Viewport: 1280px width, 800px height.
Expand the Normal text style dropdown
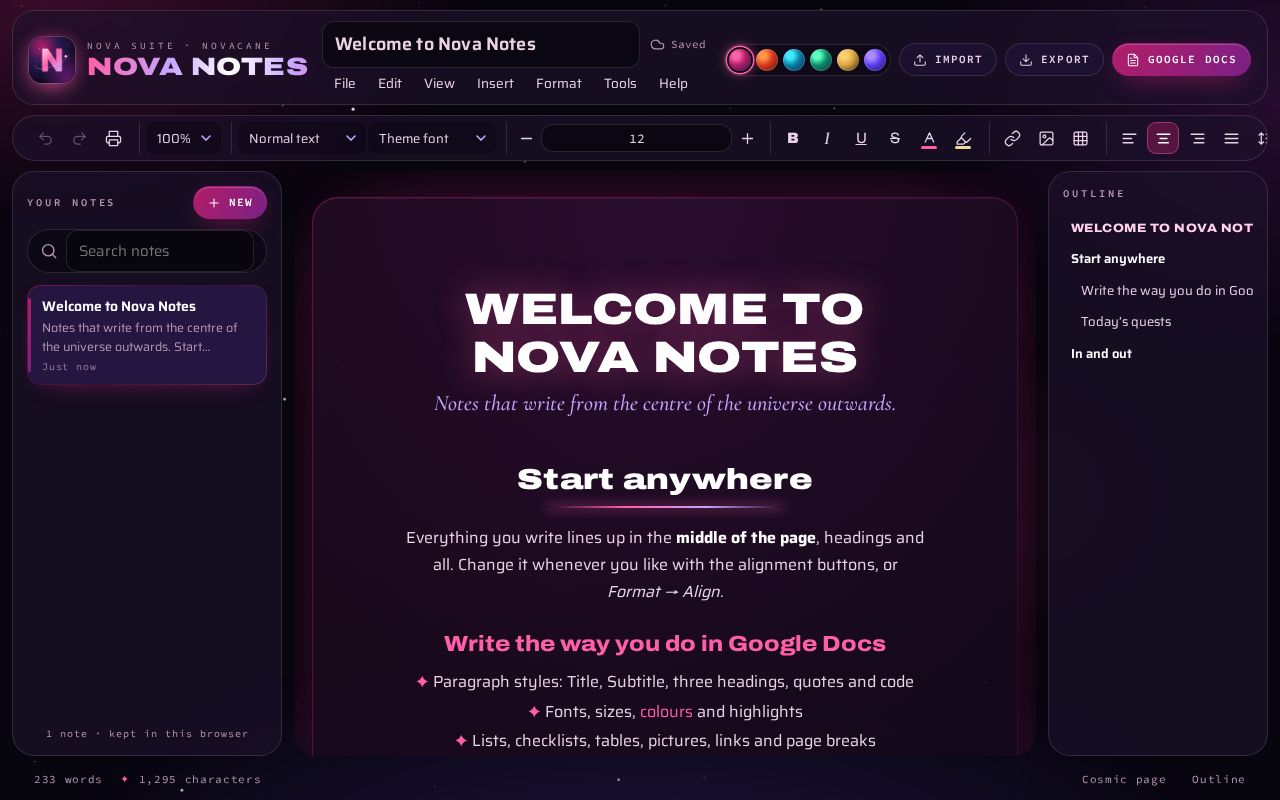coord(302,138)
